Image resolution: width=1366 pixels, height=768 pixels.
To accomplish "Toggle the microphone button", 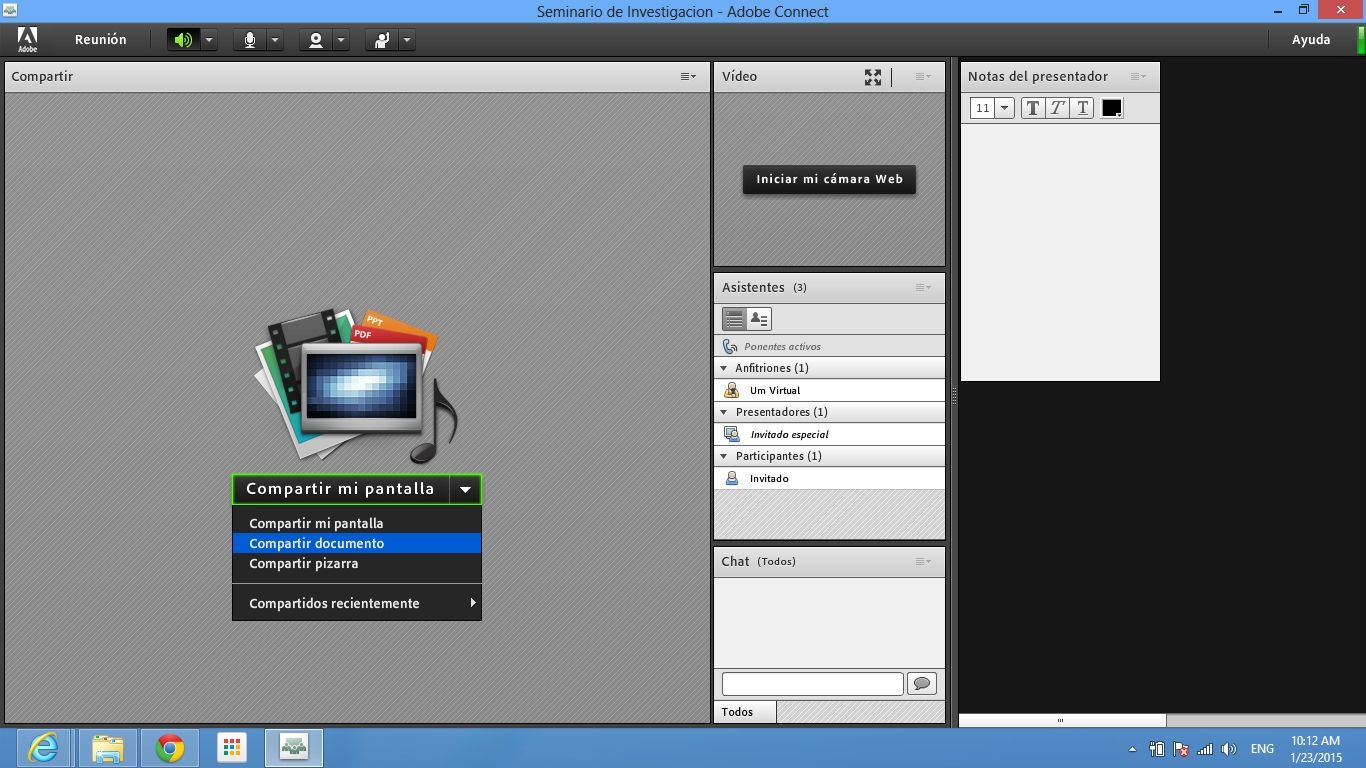I will 250,40.
